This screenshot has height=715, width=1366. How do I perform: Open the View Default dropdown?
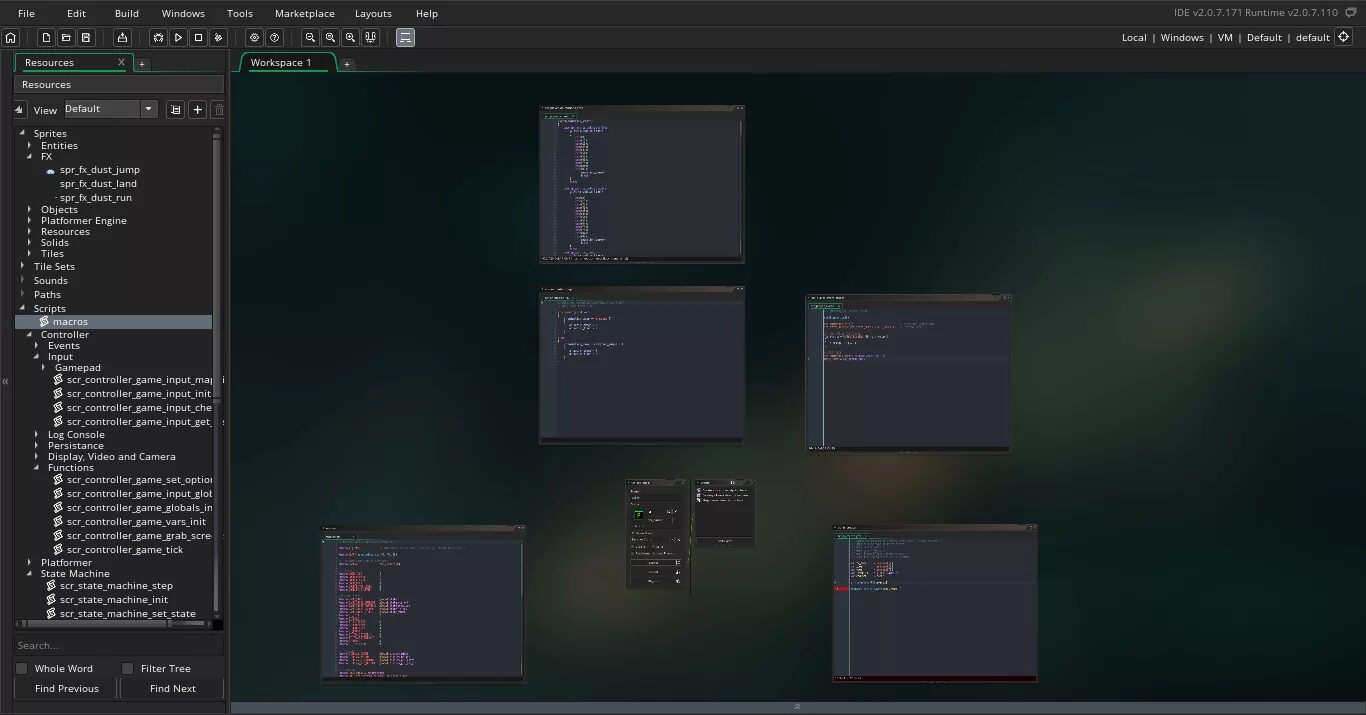pyautogui.click(x=148, y=108)
